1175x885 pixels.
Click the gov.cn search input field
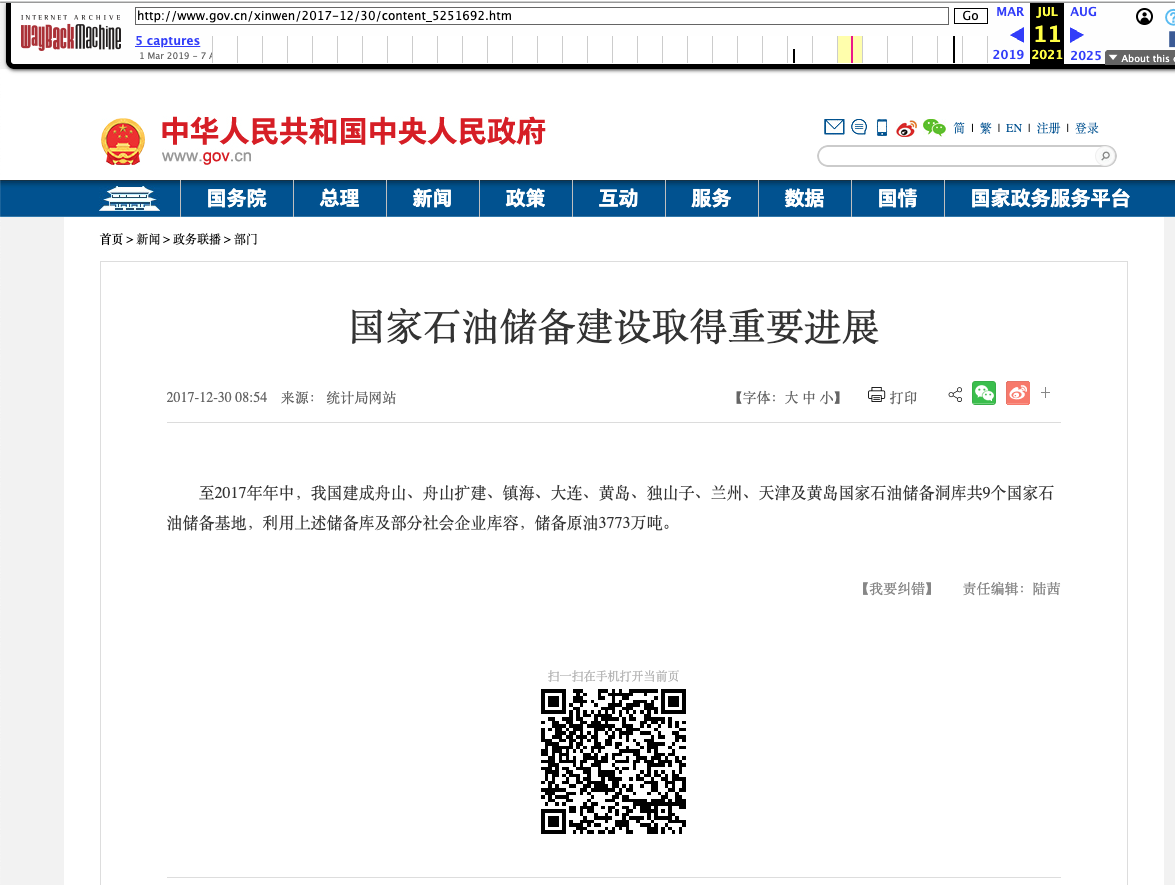957,156
